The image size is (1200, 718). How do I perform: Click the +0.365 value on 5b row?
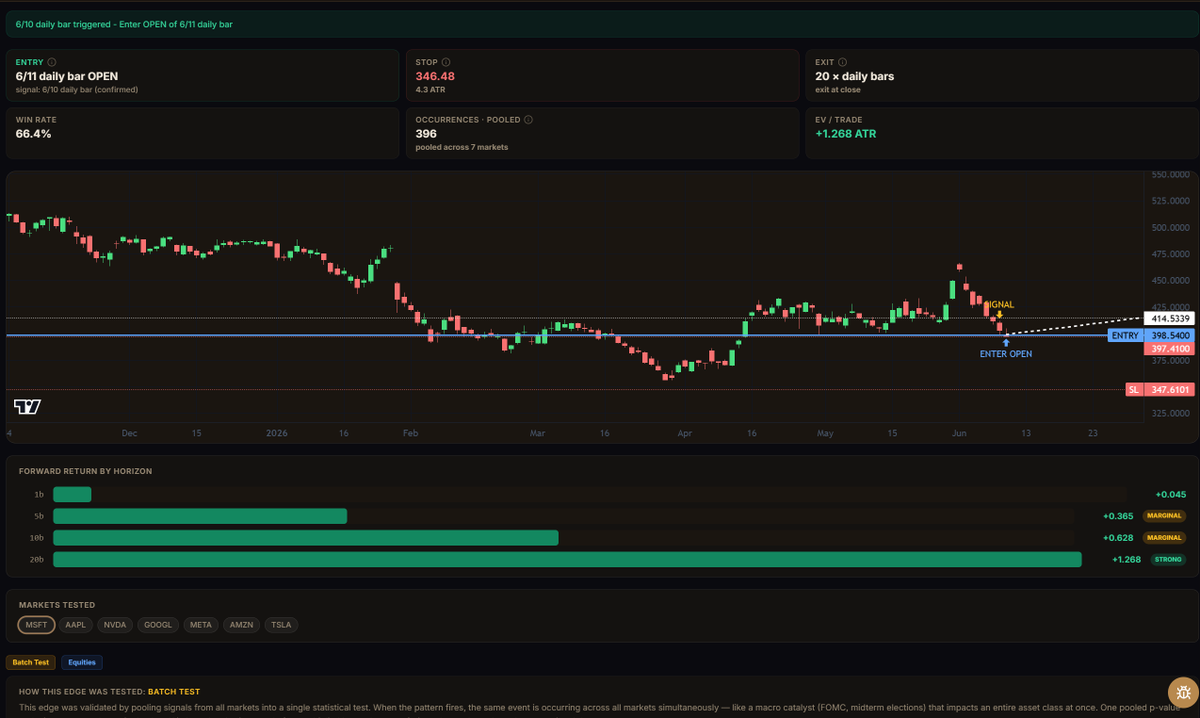click(x=1117, y=516)
